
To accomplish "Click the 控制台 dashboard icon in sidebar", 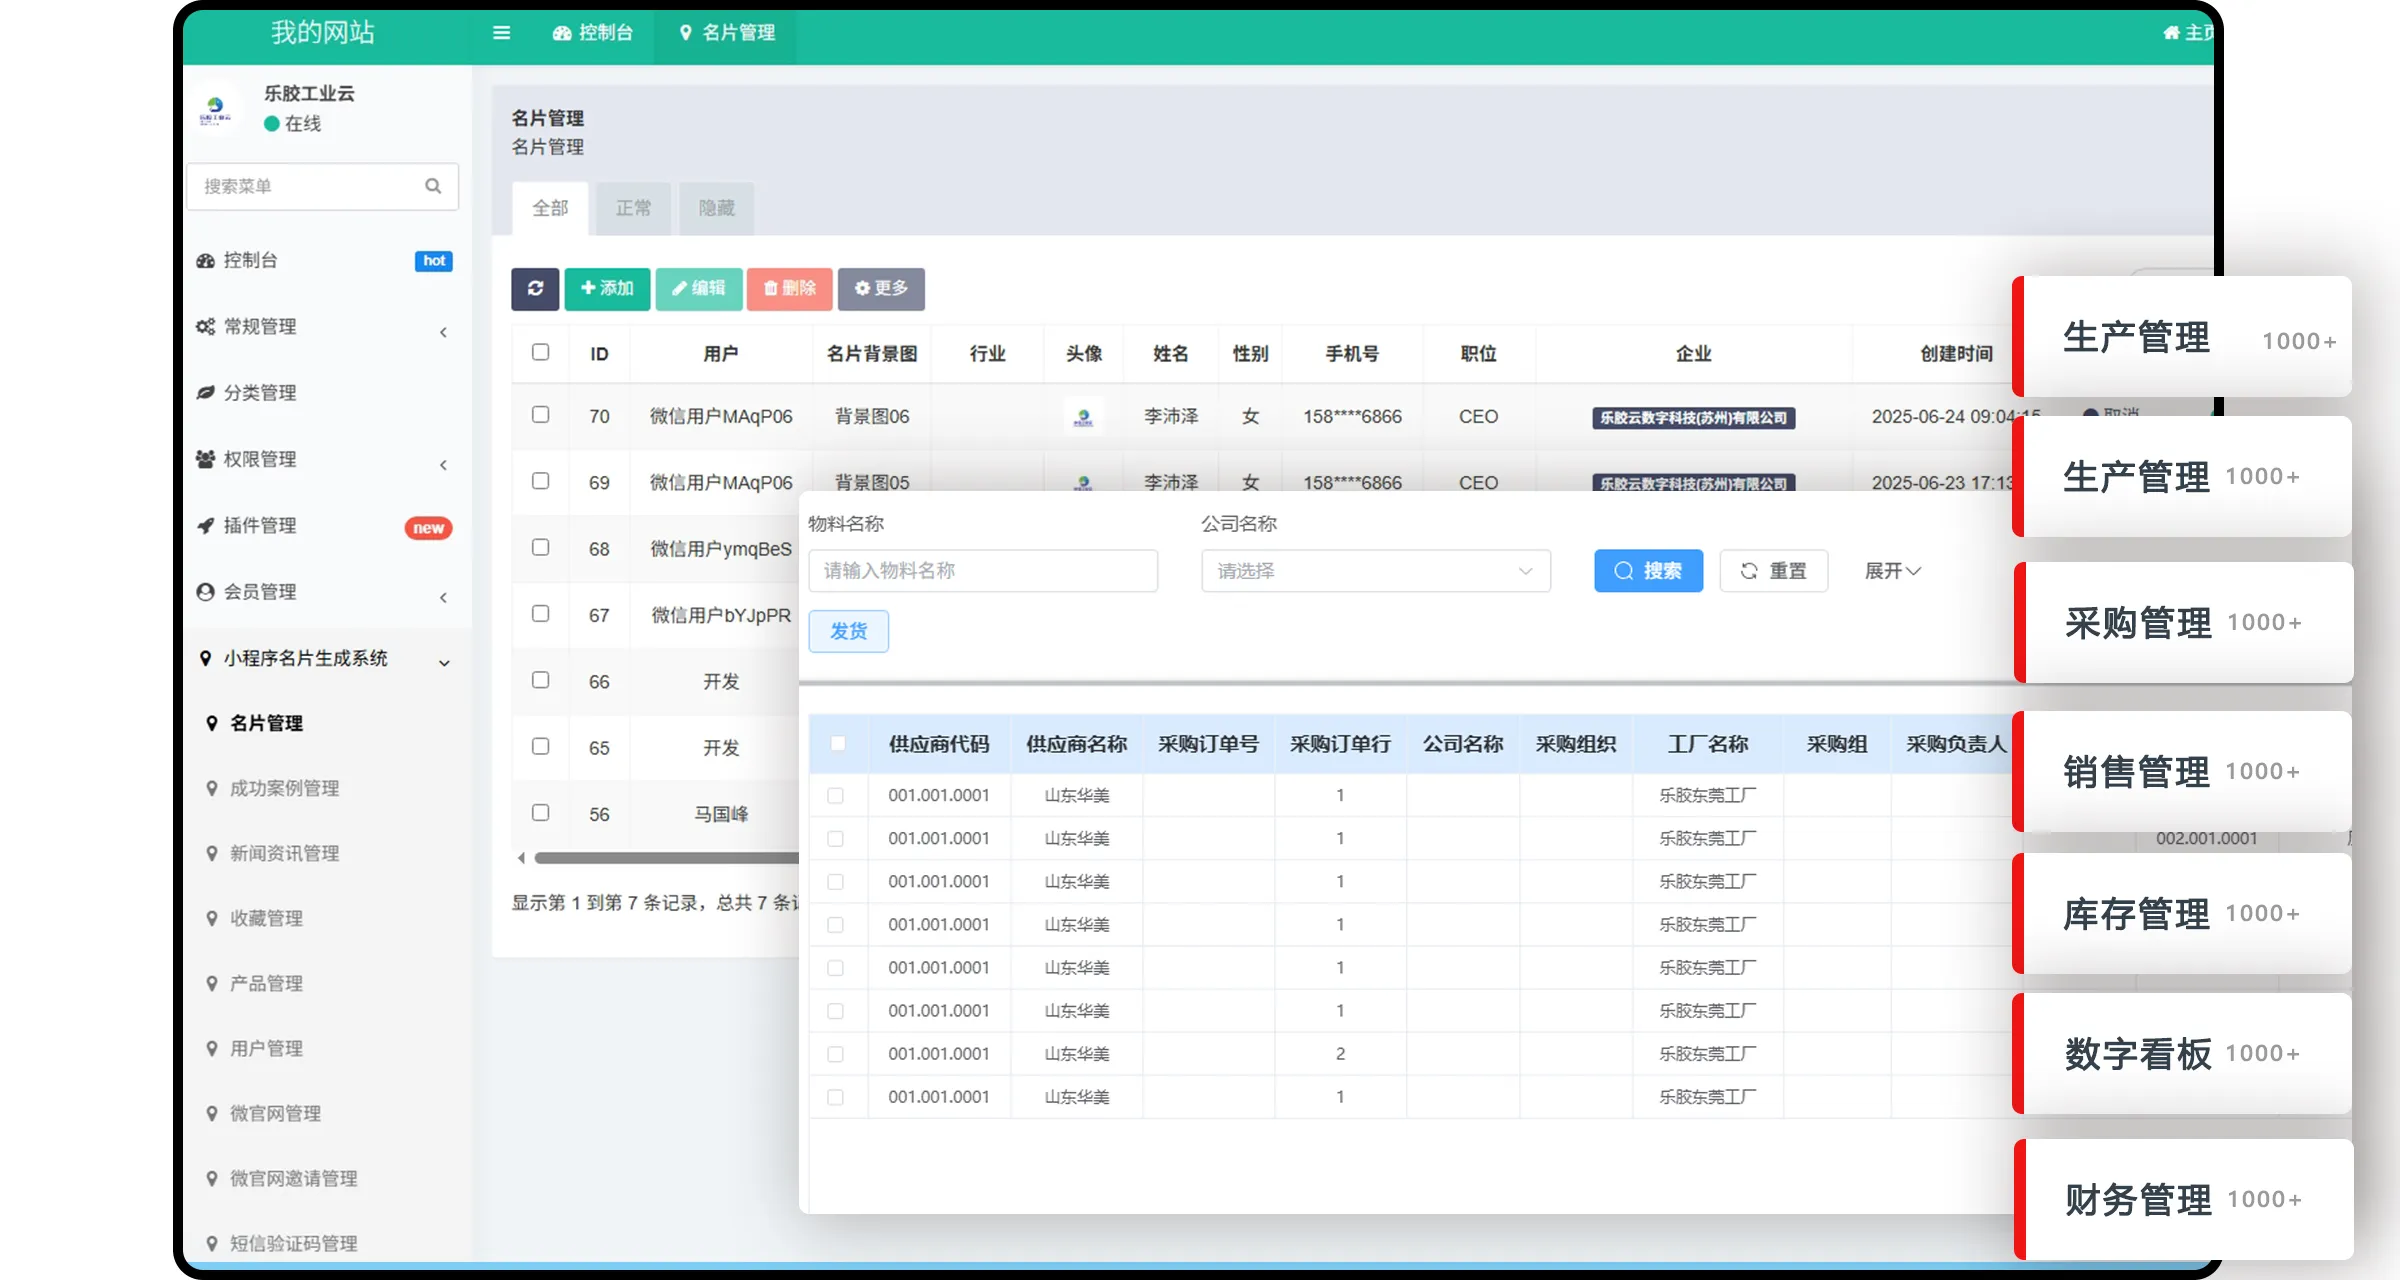I will [206, 261].
